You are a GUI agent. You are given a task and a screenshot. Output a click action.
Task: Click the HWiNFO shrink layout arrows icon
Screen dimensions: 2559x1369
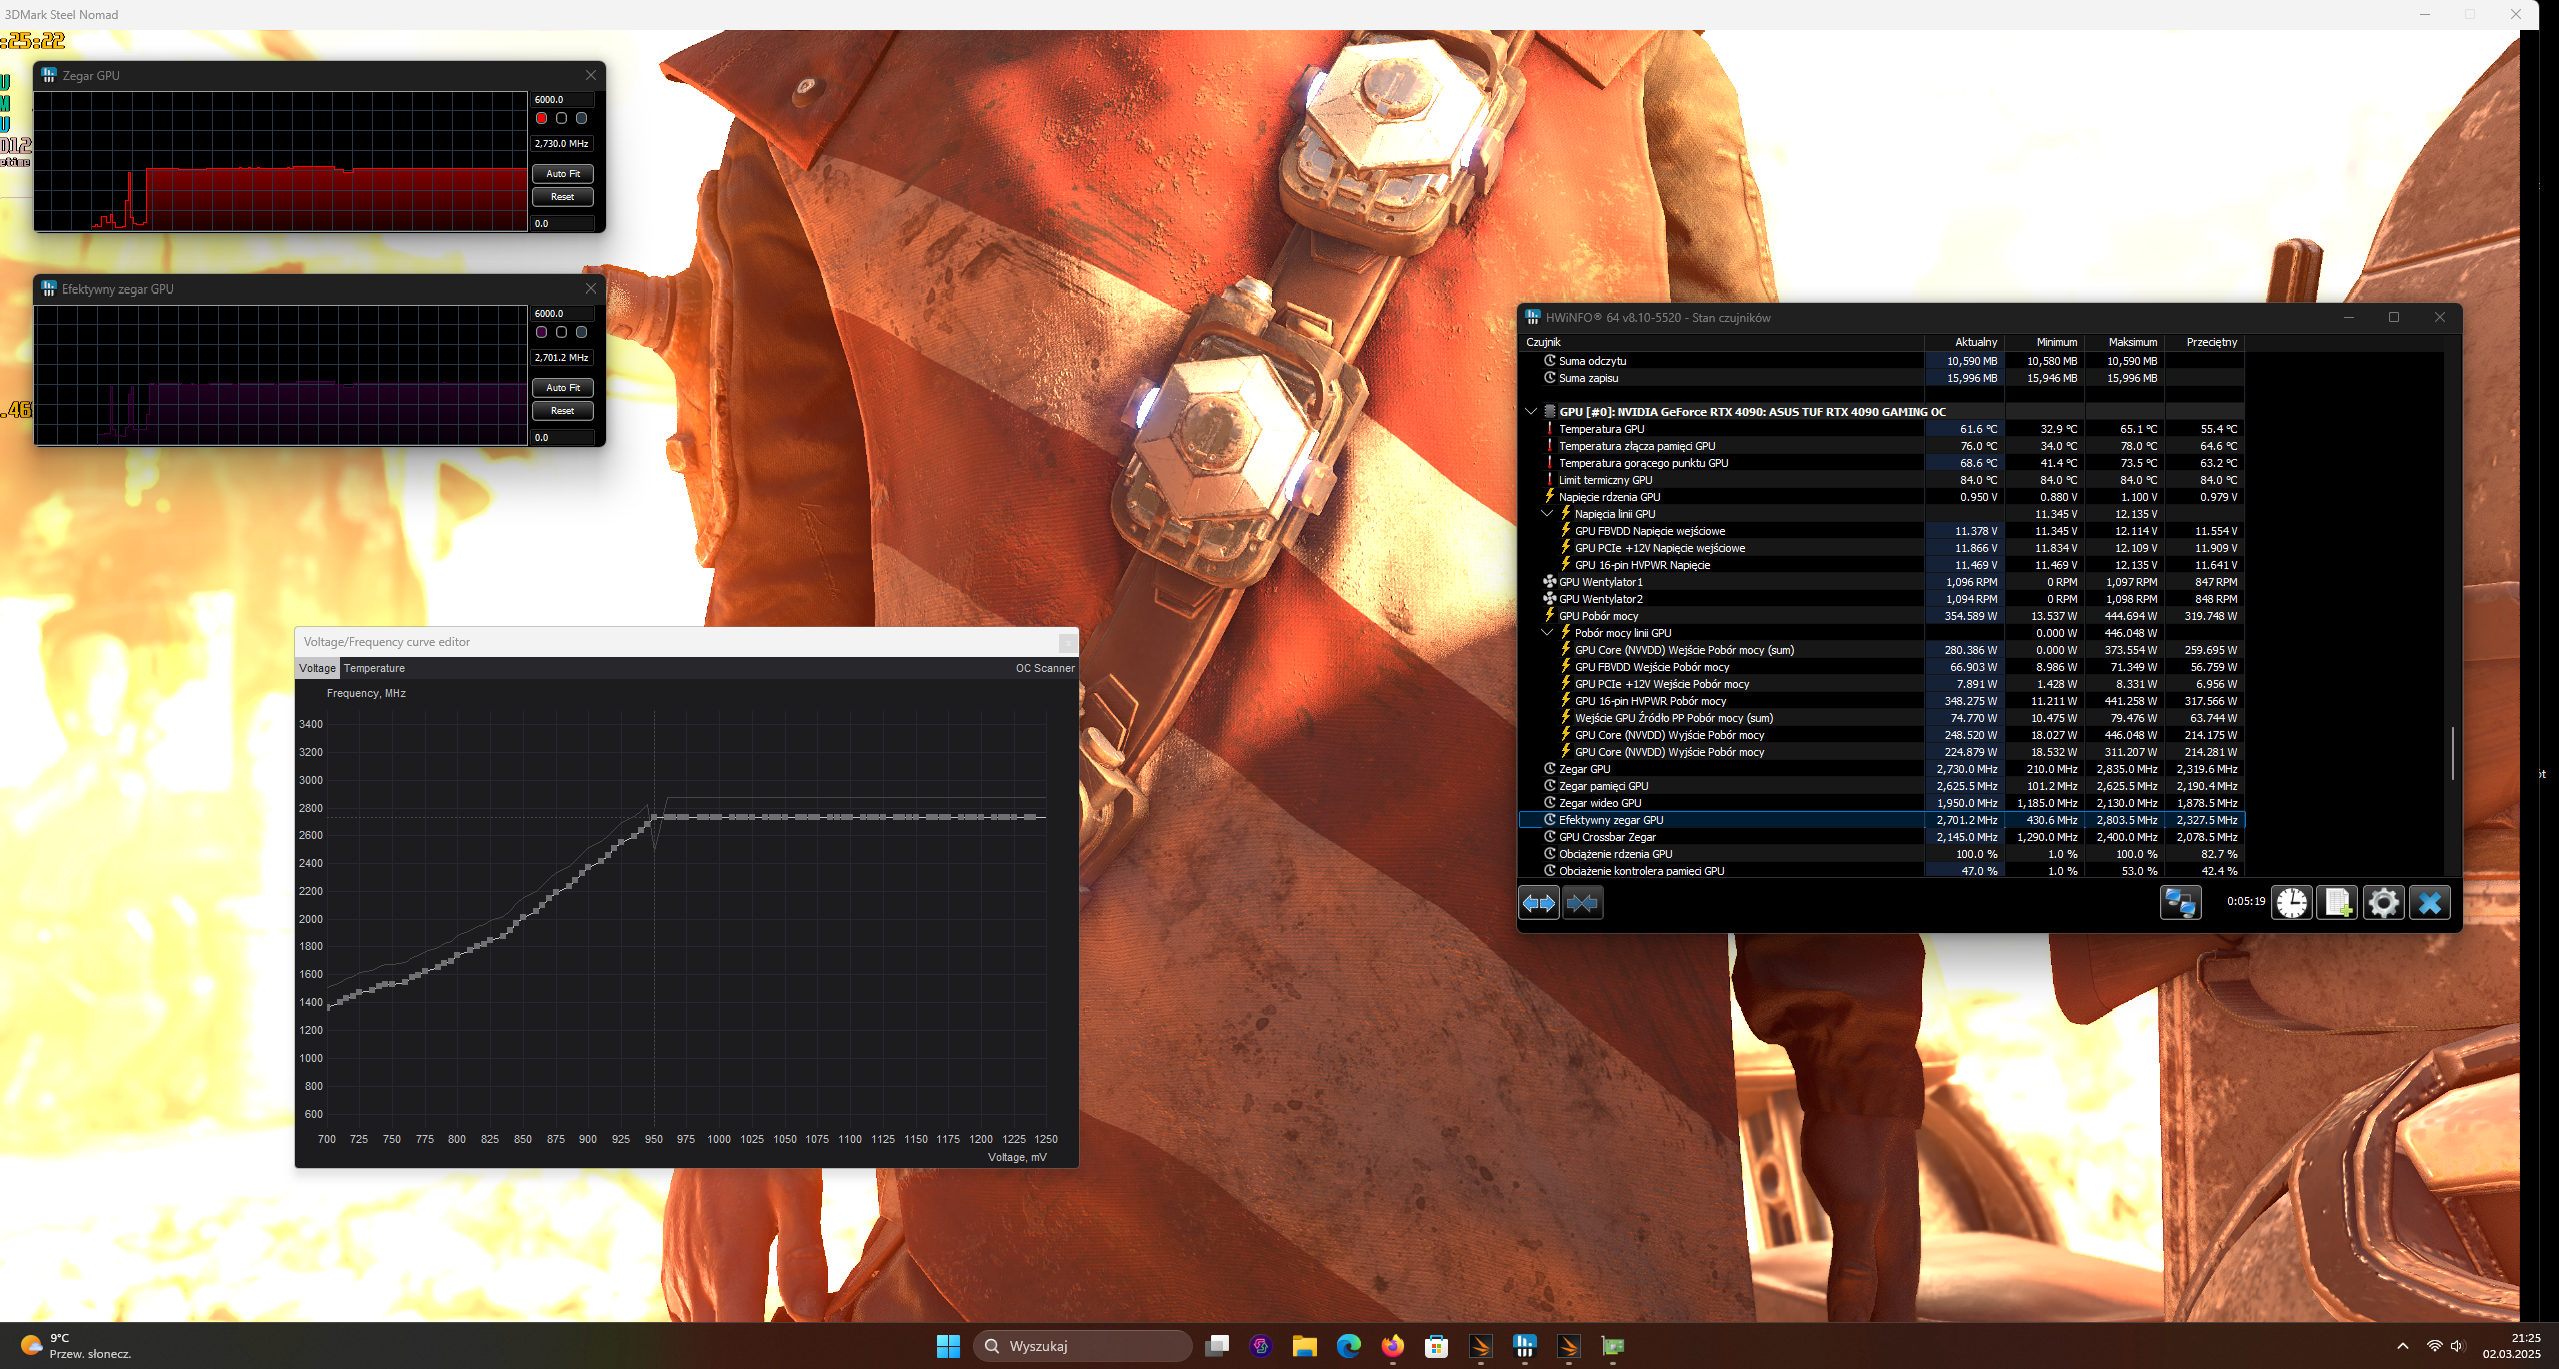point(1583,903)
